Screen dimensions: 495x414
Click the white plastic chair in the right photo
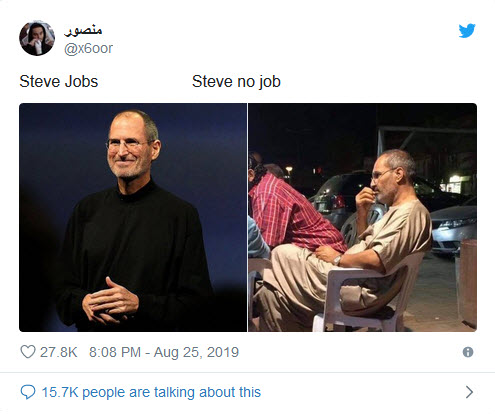coord(368,293)
